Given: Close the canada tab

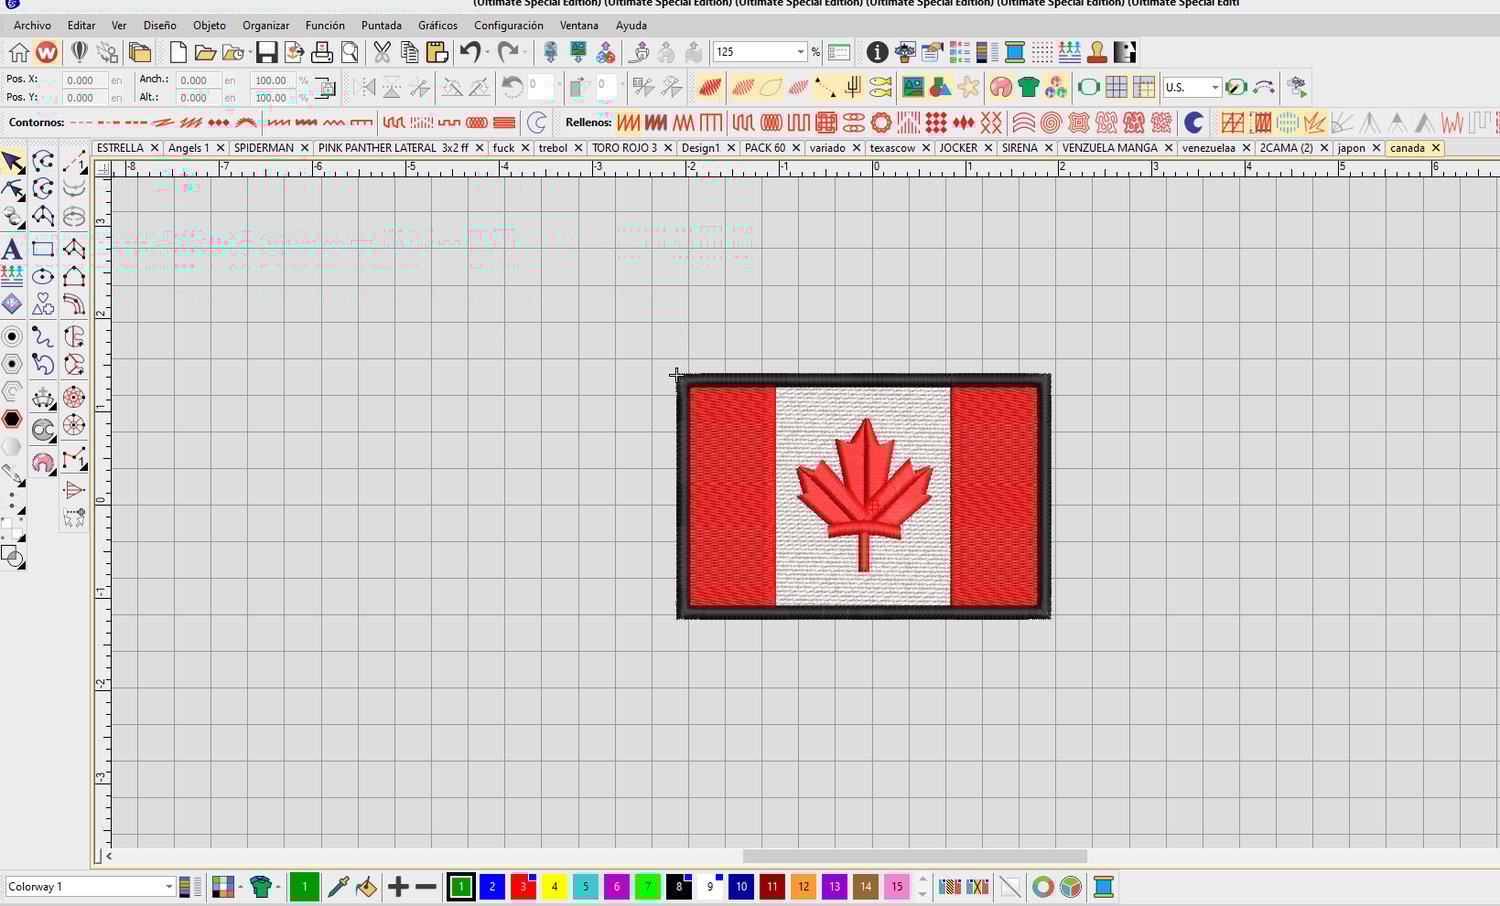Looking at the screenshot, I should click(1435, 148).
